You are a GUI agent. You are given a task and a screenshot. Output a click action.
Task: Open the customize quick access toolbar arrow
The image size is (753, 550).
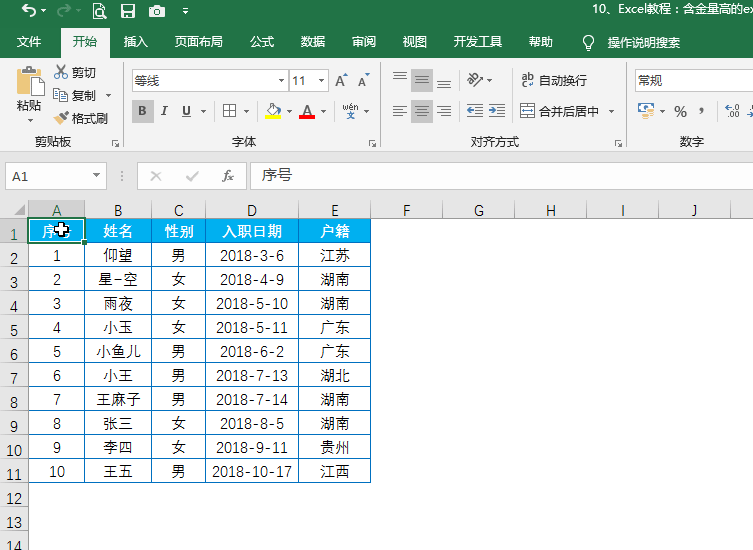(185, 11)
